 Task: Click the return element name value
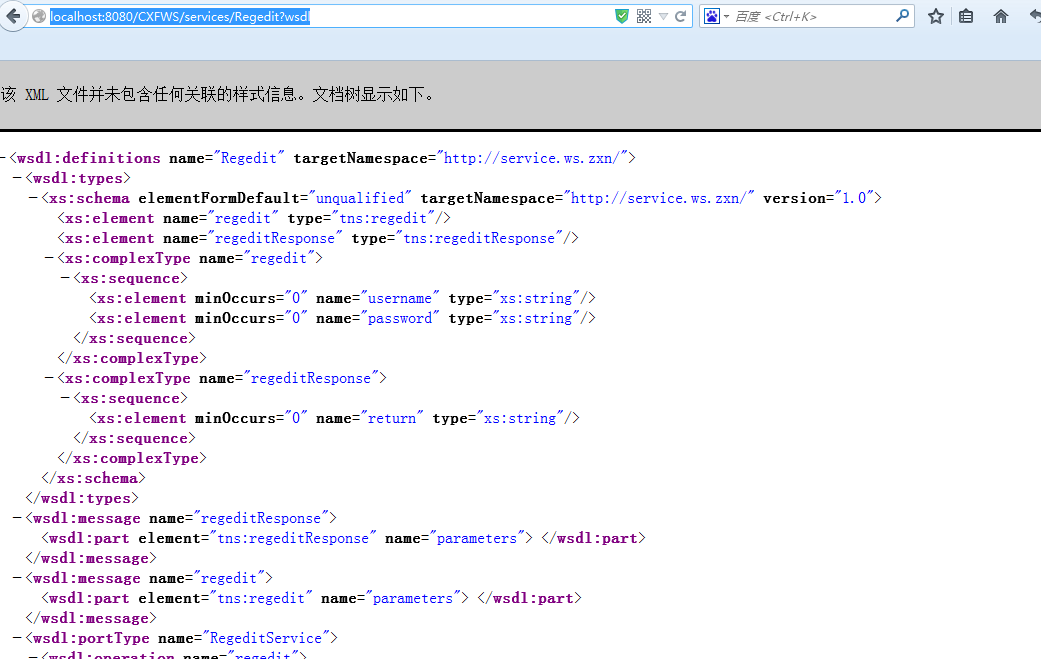[392, 418]
